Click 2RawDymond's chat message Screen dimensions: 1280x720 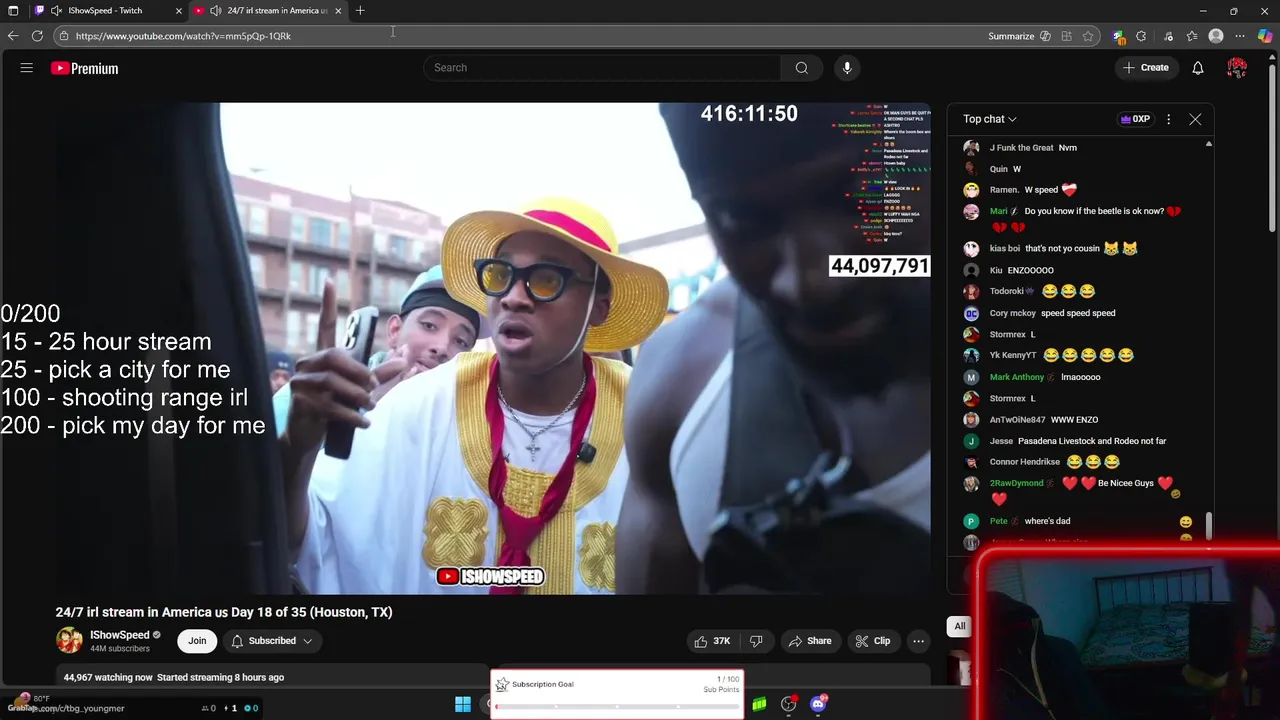pyautogui.click(x=1085, y=489)
